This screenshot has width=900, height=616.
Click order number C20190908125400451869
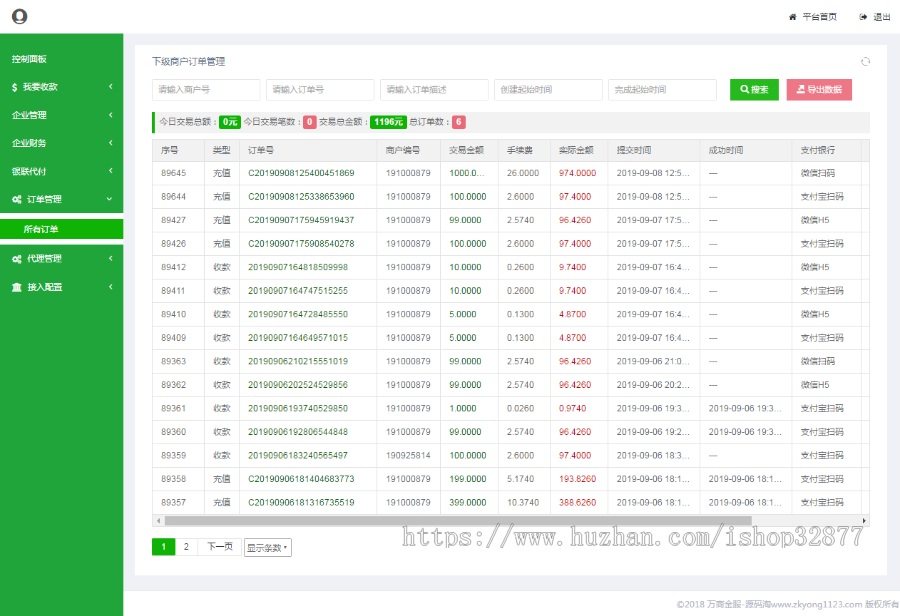(x=301, y=173)
